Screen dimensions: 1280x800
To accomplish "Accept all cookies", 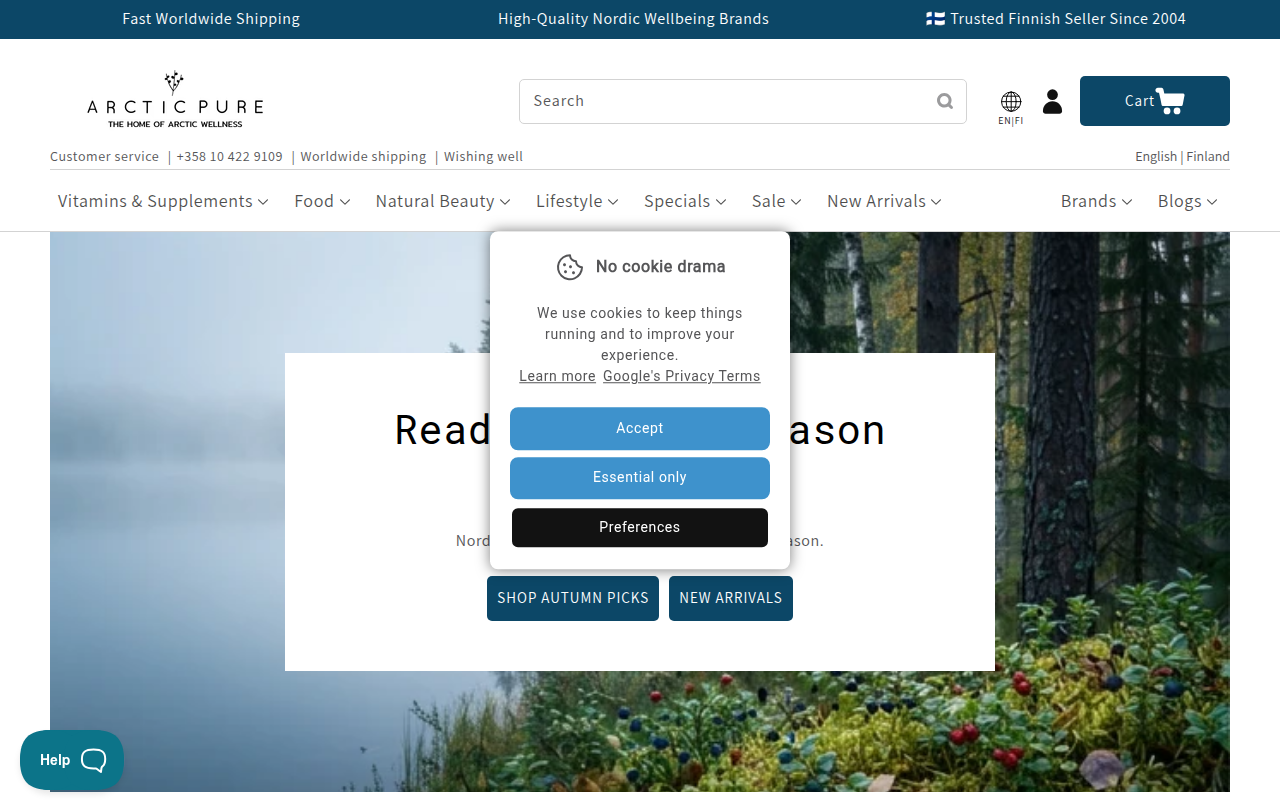I will (x=640, y=428).
